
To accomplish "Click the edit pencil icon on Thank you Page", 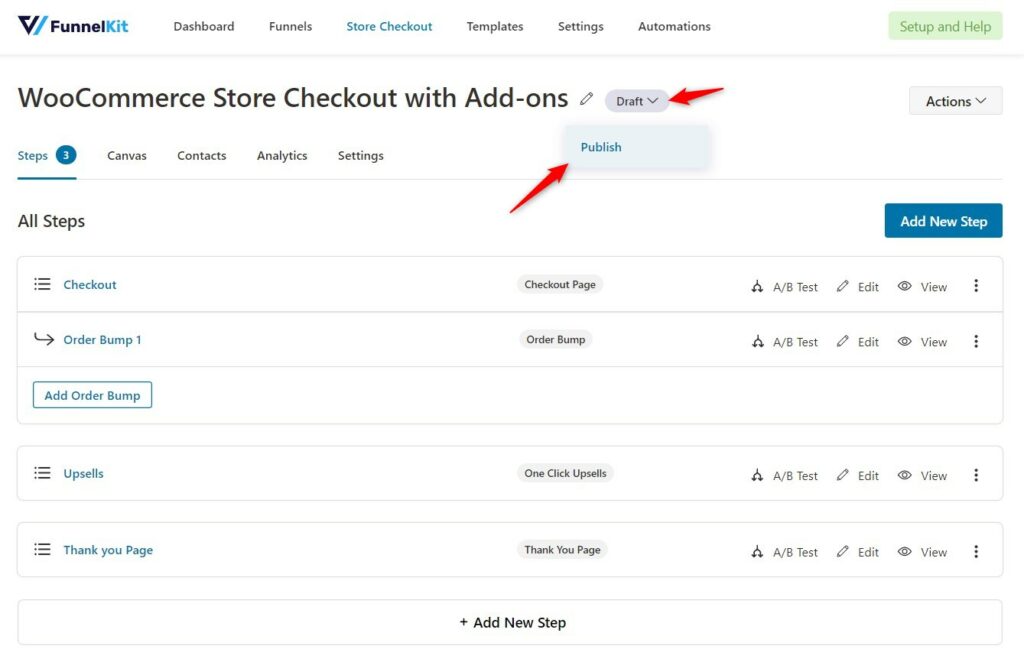I will coord(842,551).
